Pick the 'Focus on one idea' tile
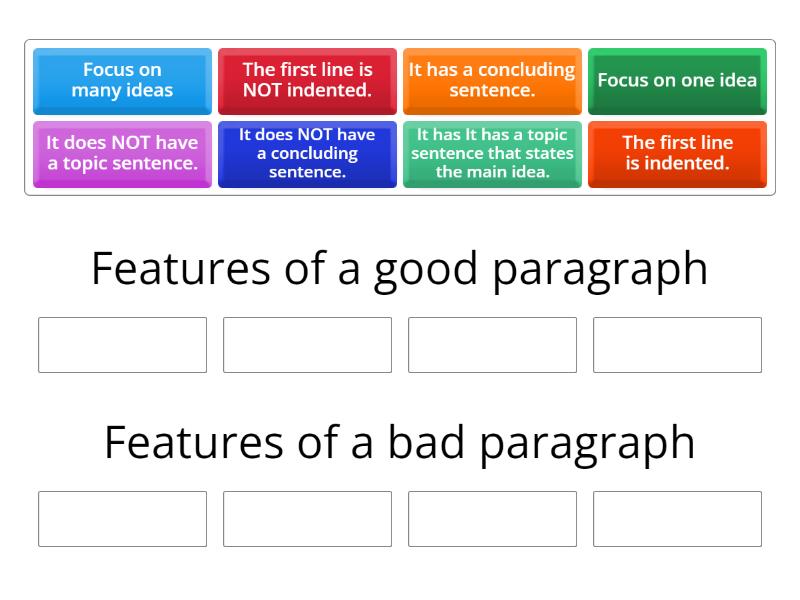This screenshot has height=600, width=800. tap(677, 81)
